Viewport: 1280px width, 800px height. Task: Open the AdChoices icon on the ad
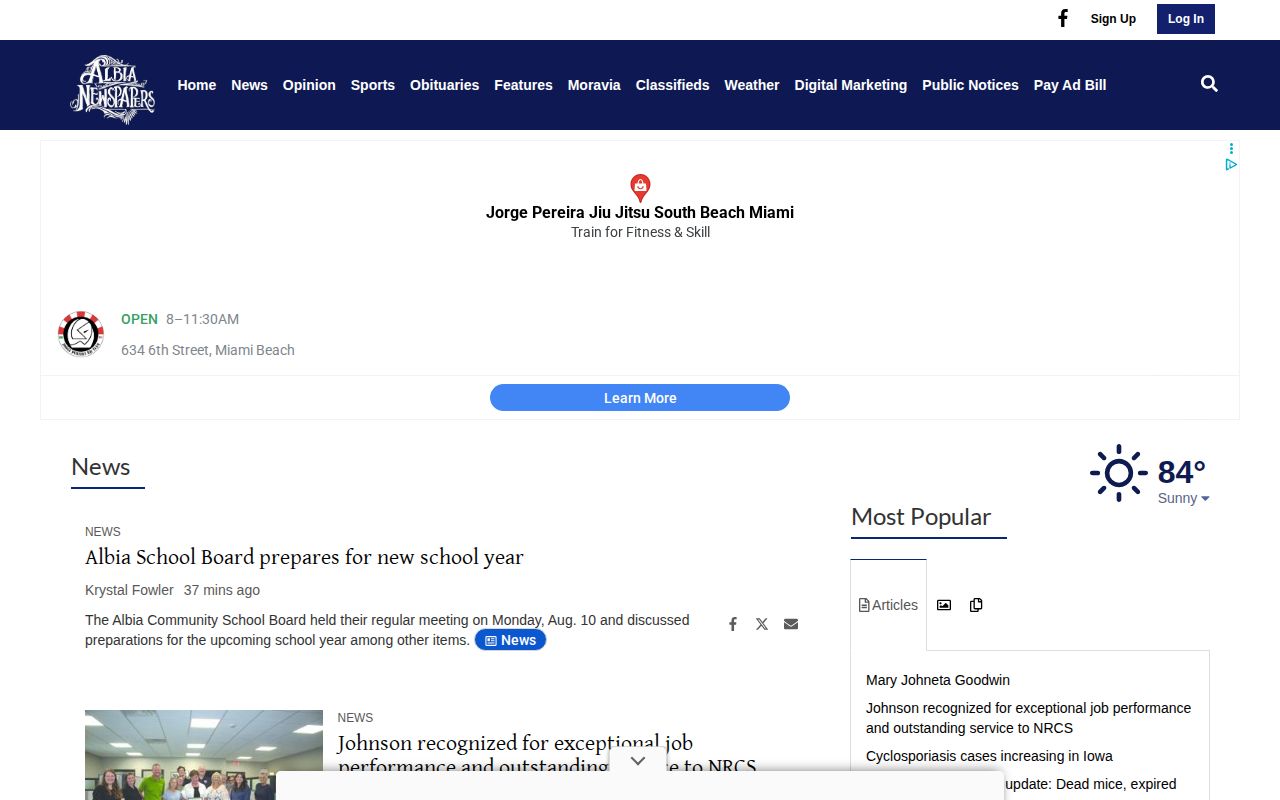[1231, 164]
